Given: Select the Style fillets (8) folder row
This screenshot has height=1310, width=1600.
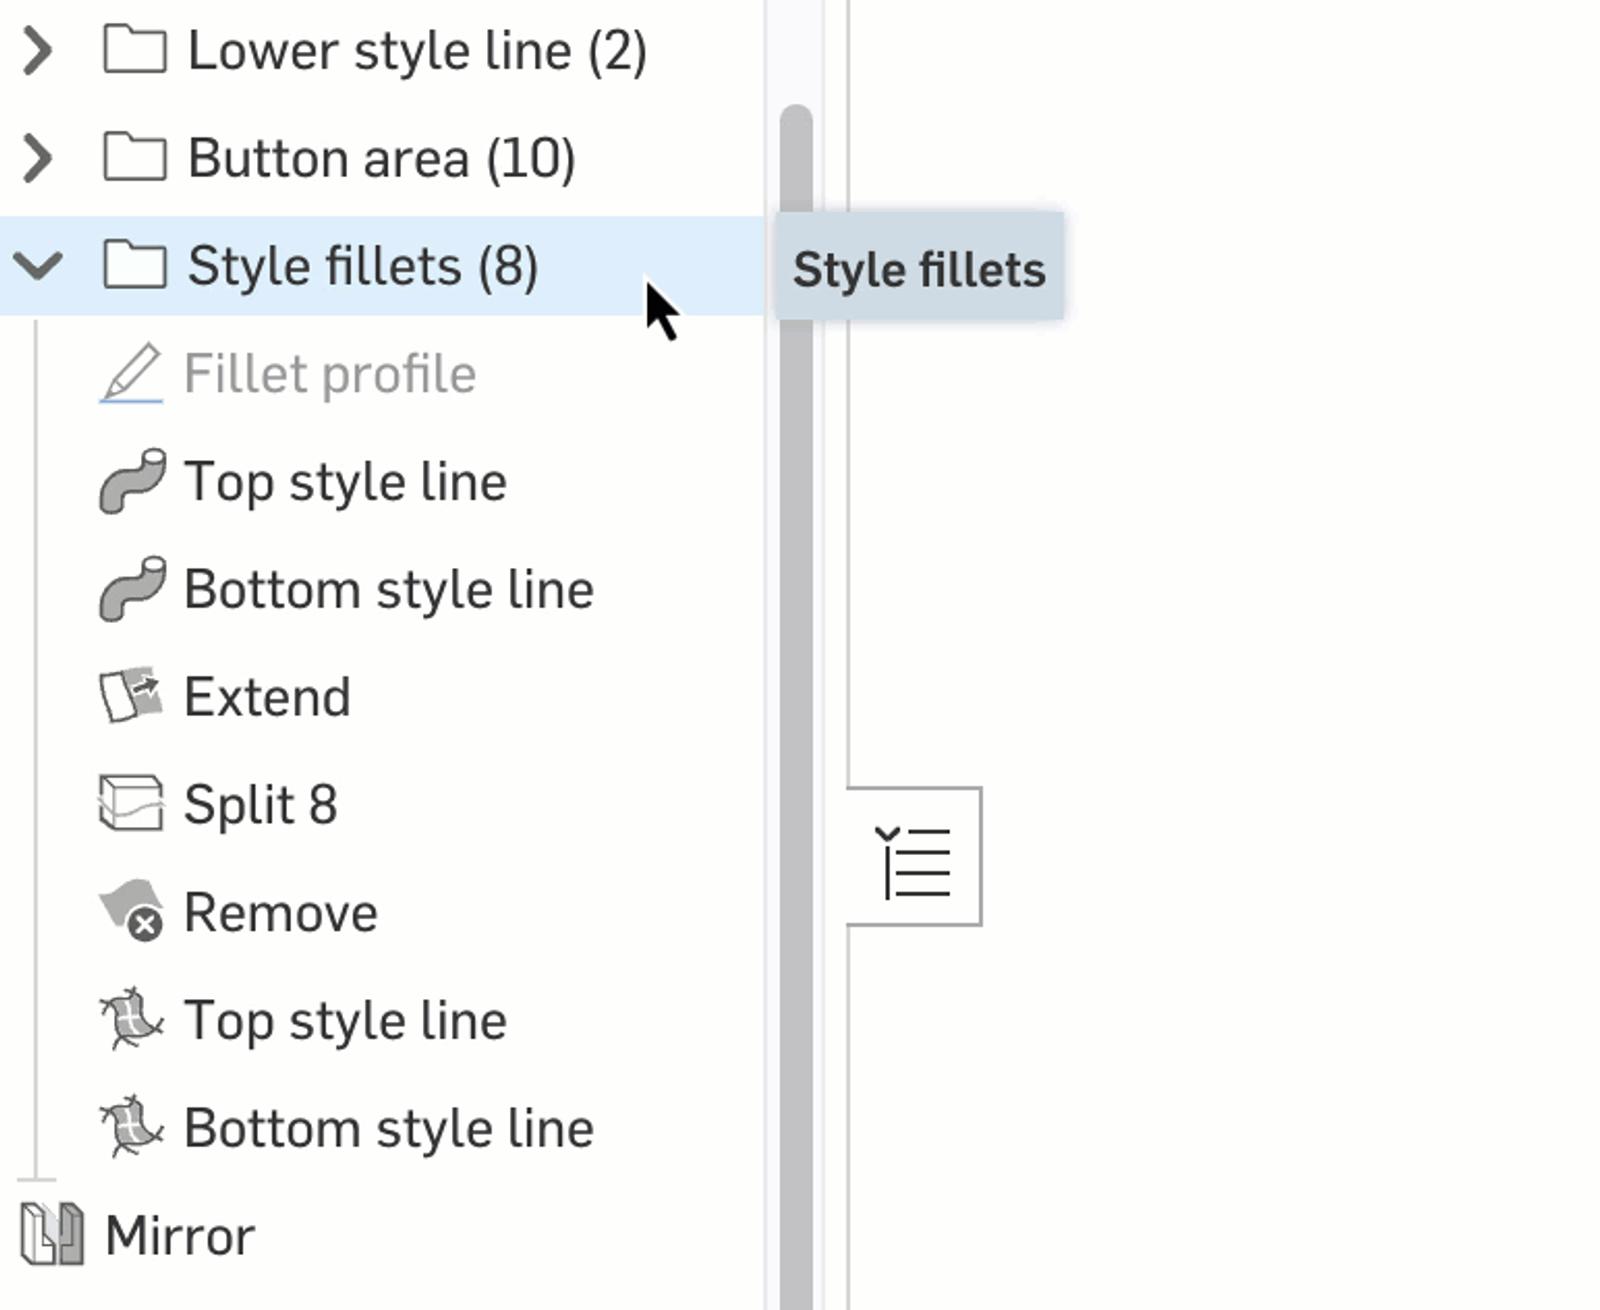Looking at the screenshot, I should click(362, 266).
